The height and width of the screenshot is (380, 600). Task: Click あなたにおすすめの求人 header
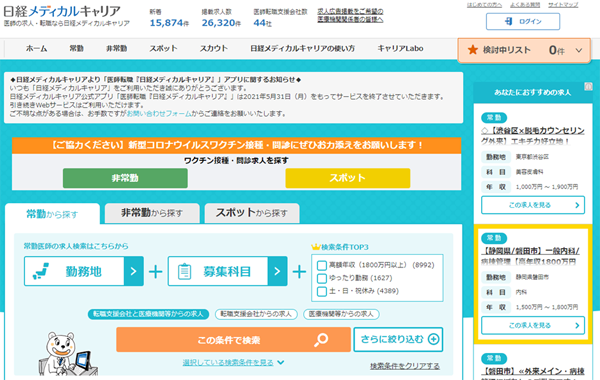(532, 92)
